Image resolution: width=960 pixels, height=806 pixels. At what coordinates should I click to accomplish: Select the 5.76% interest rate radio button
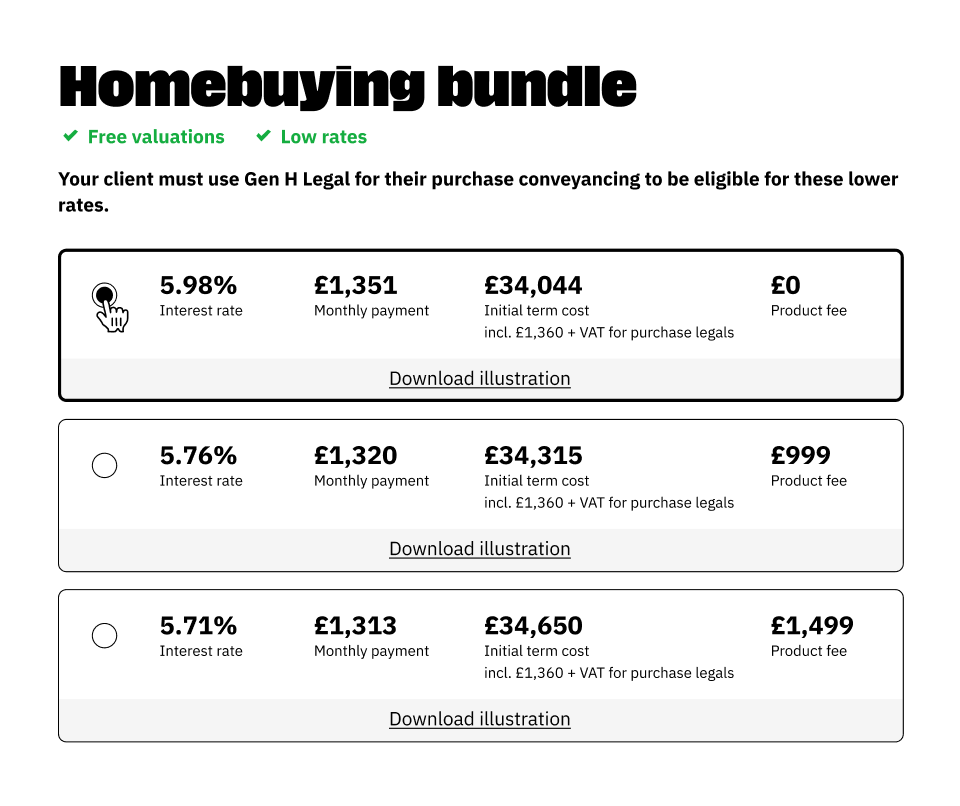point(105,465)
